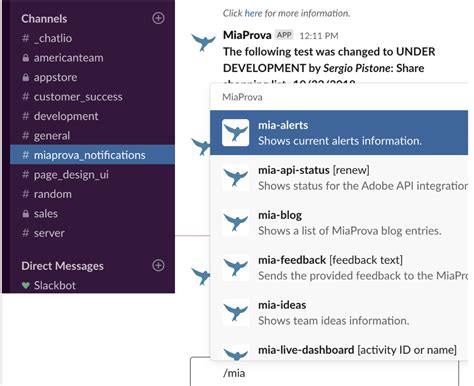Viewport: 474px width, 386px height.
Task: Click the mia-blog bird icon
Action: (236, 222)
